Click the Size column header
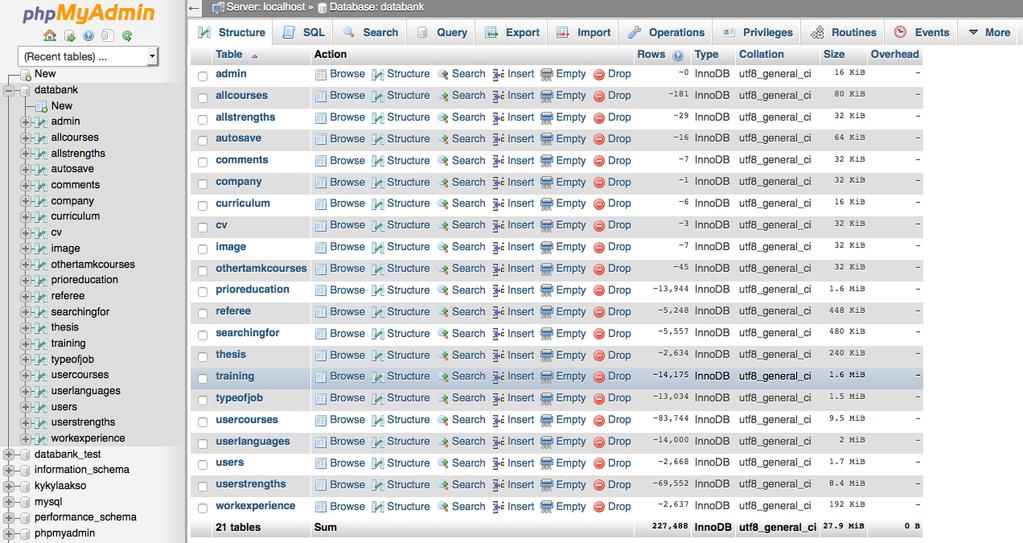Screen dimensions: 1023x543 coord(834,55)
